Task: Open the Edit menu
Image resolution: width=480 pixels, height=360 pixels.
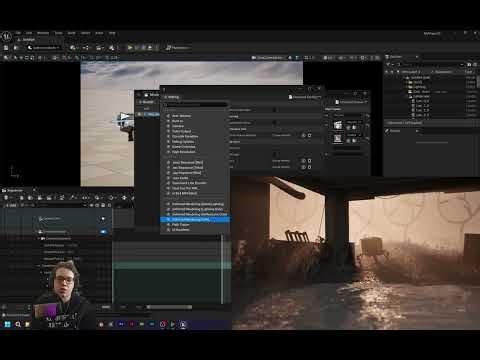Action: pos(29,33)
